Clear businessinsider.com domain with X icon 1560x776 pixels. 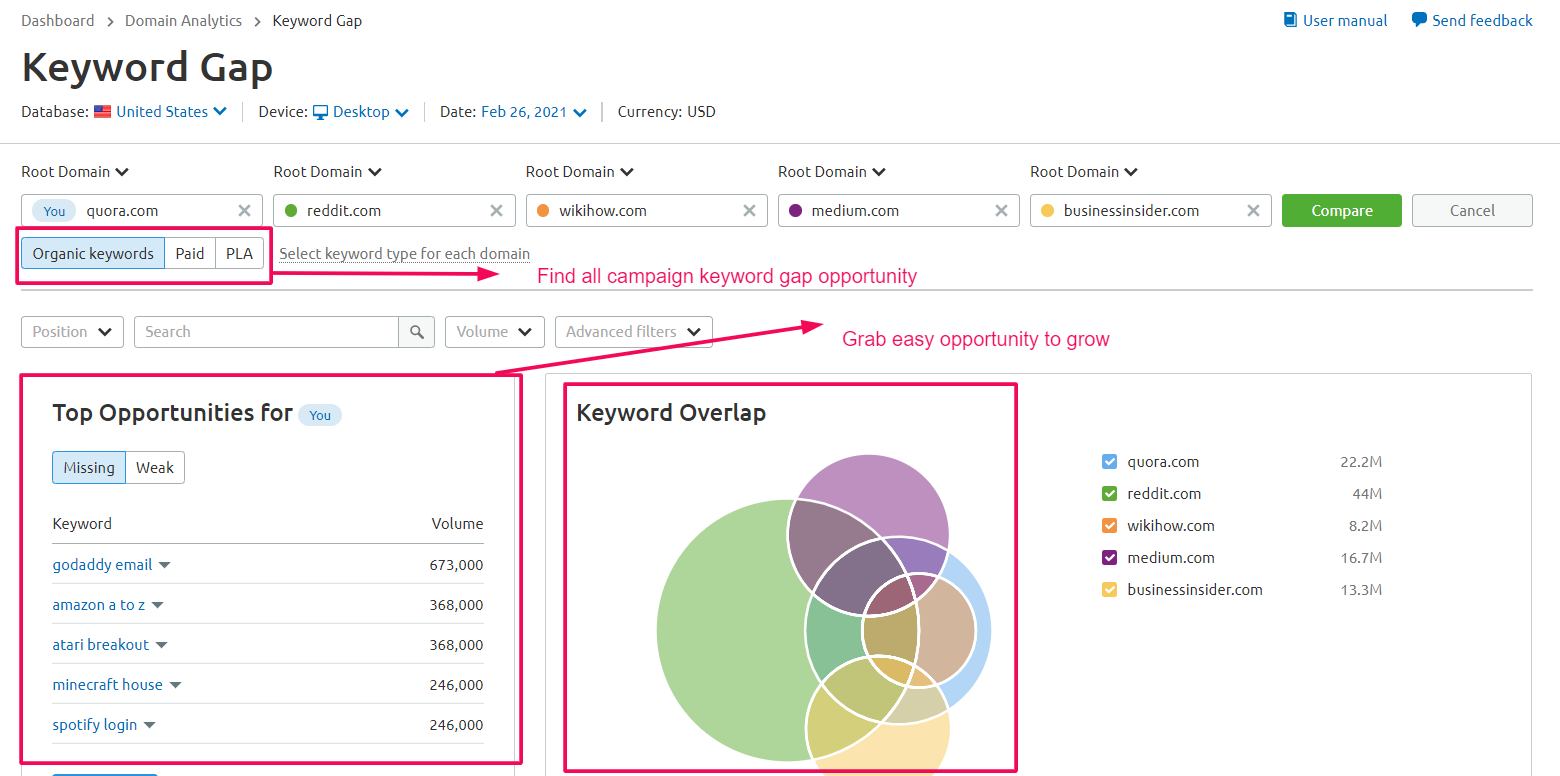[x=1253, y=211]
